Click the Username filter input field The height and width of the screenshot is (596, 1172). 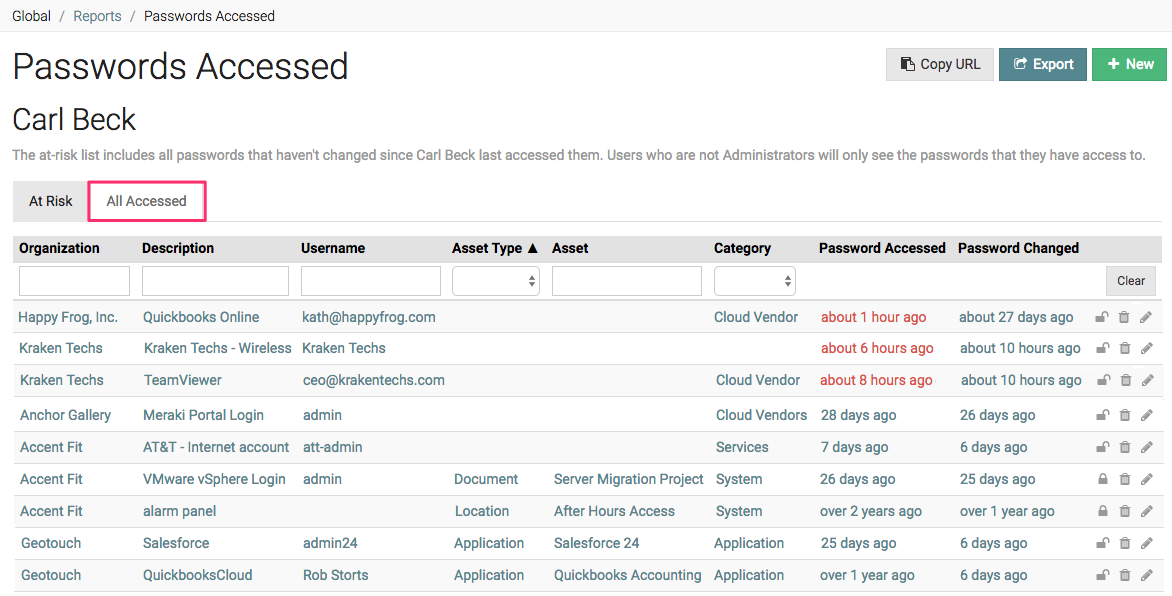pos(370,281)
